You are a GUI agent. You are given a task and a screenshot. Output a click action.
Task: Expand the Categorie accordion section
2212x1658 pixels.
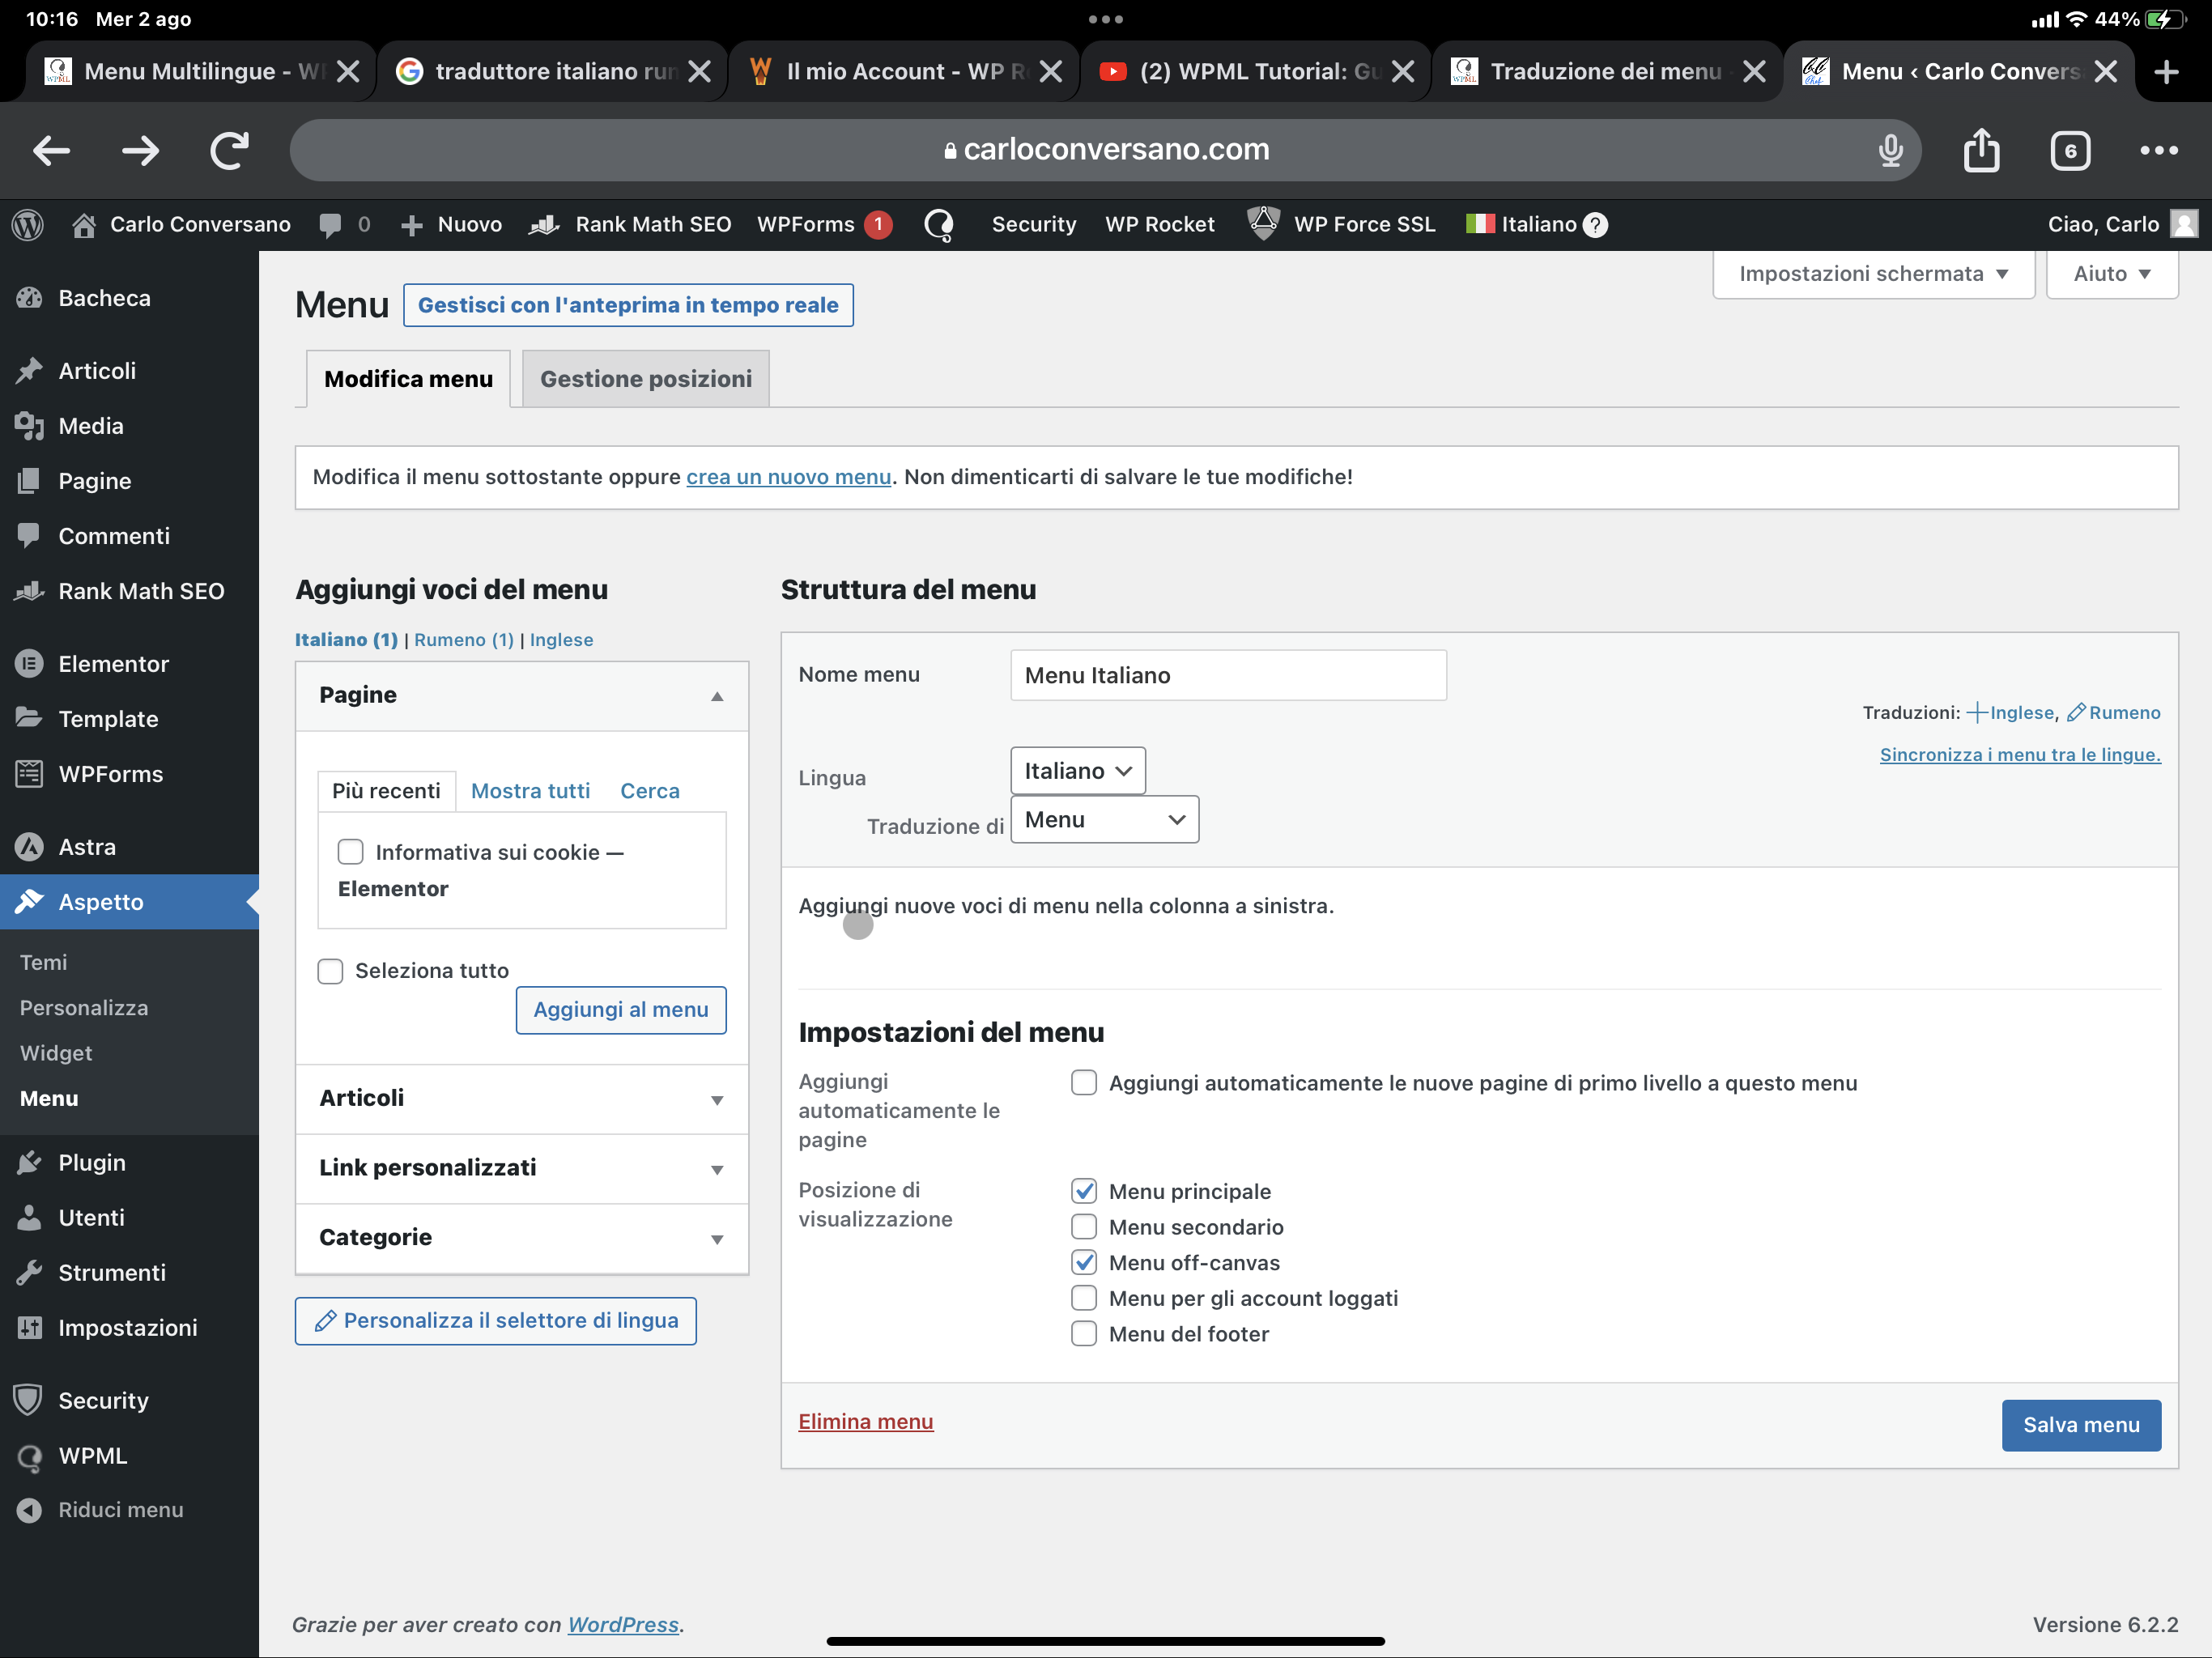pos(522,1238)
